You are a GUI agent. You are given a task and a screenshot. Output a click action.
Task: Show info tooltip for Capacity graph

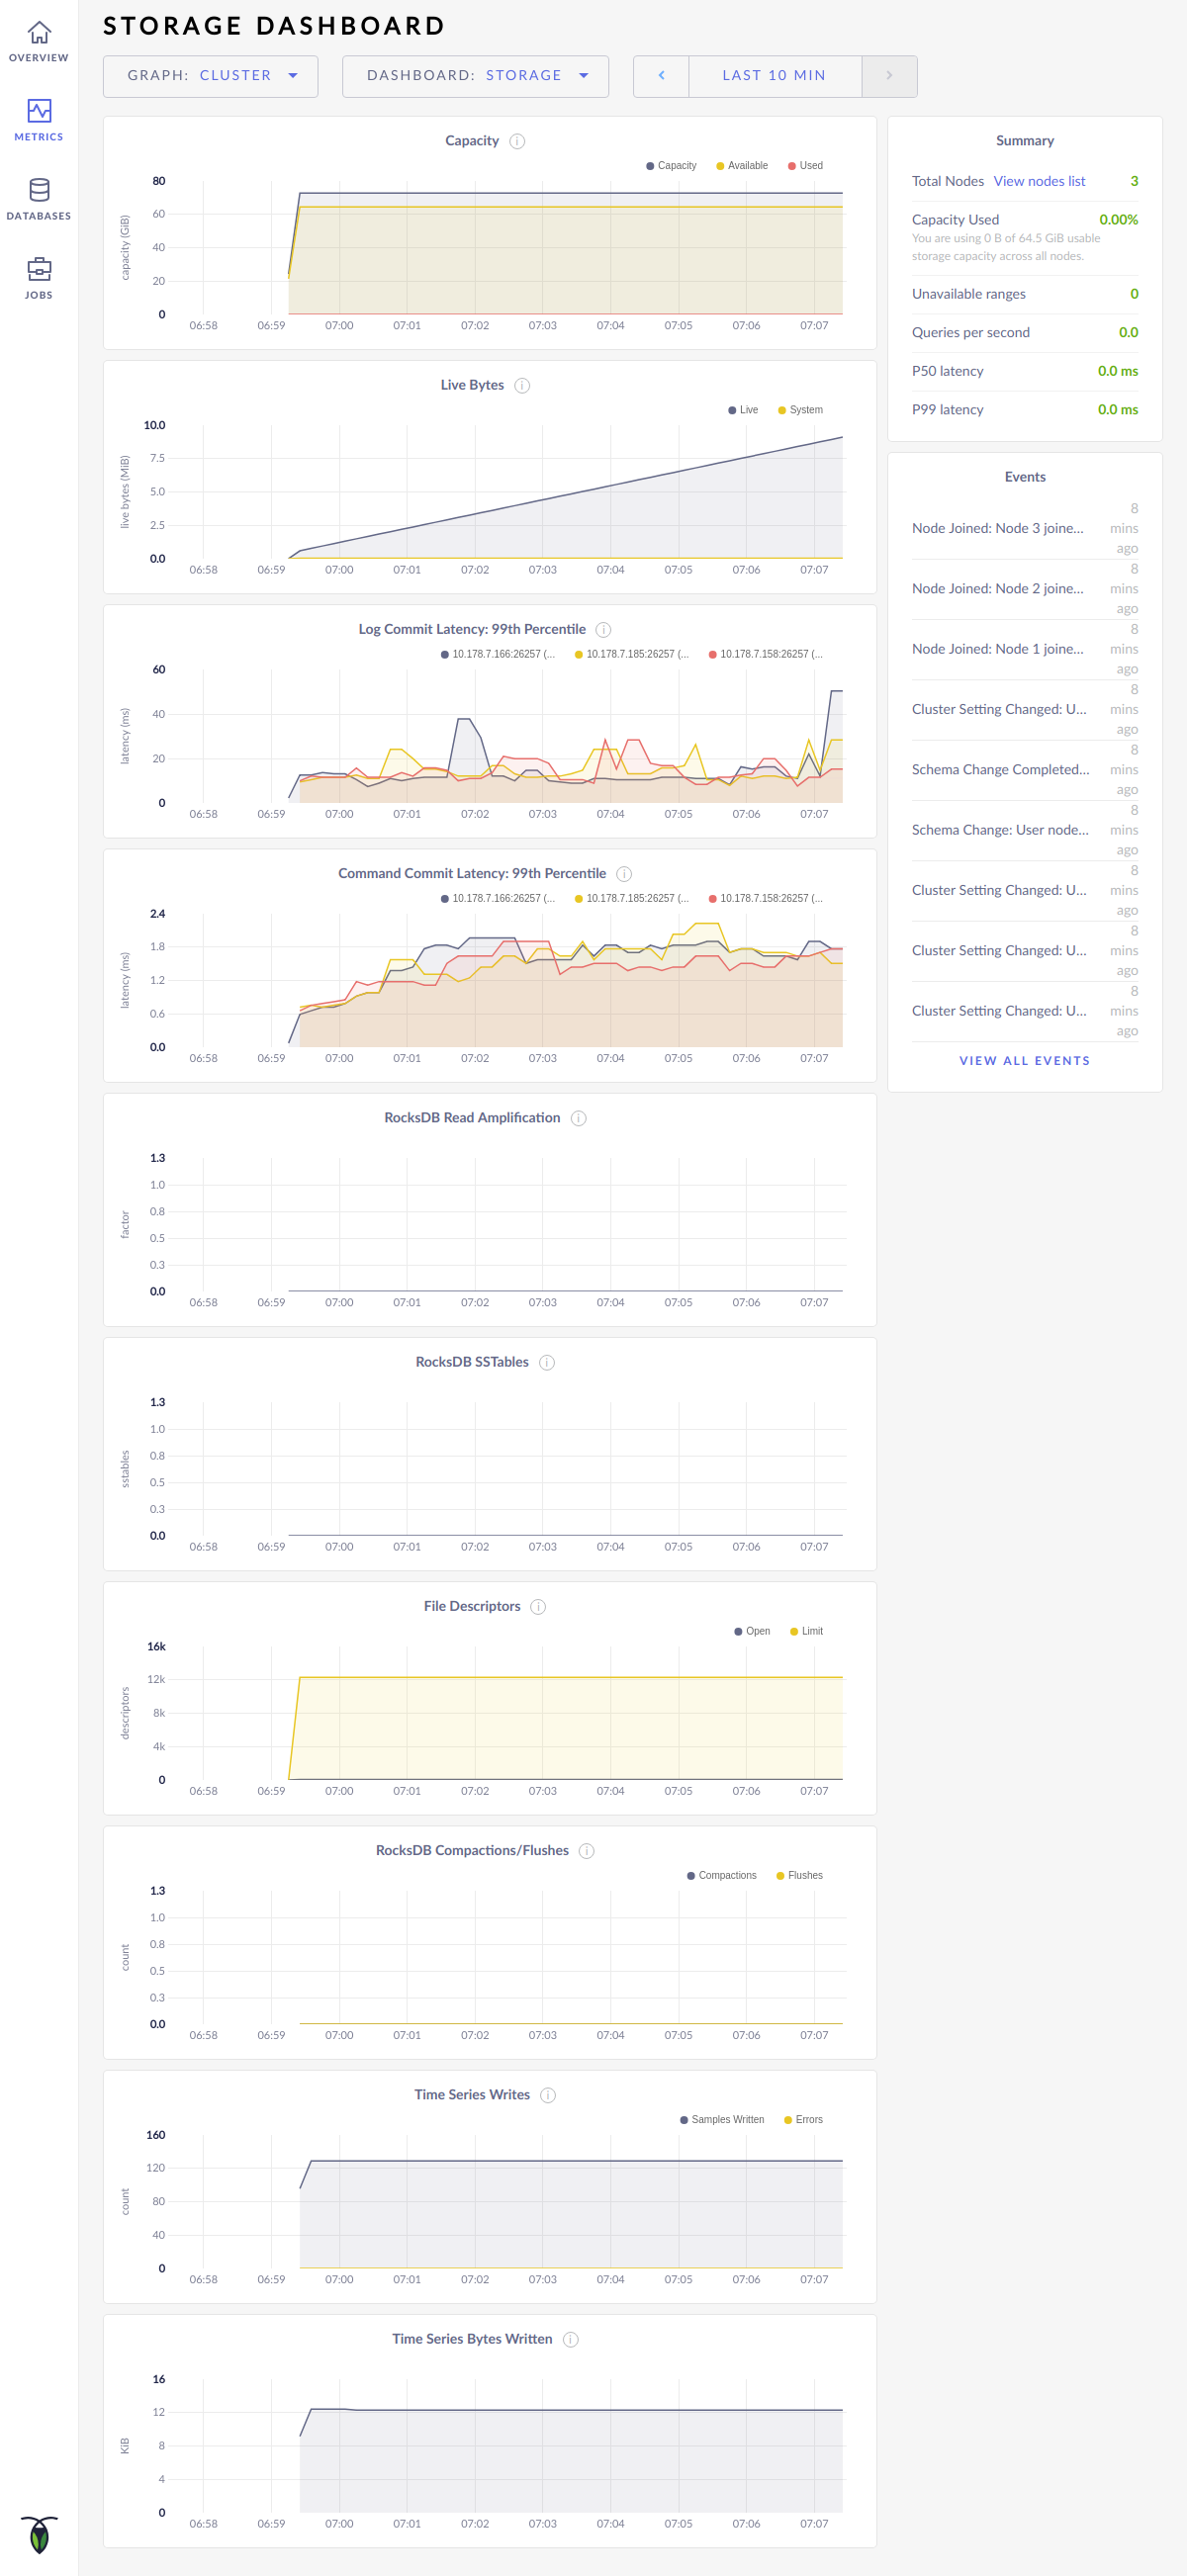517,141
